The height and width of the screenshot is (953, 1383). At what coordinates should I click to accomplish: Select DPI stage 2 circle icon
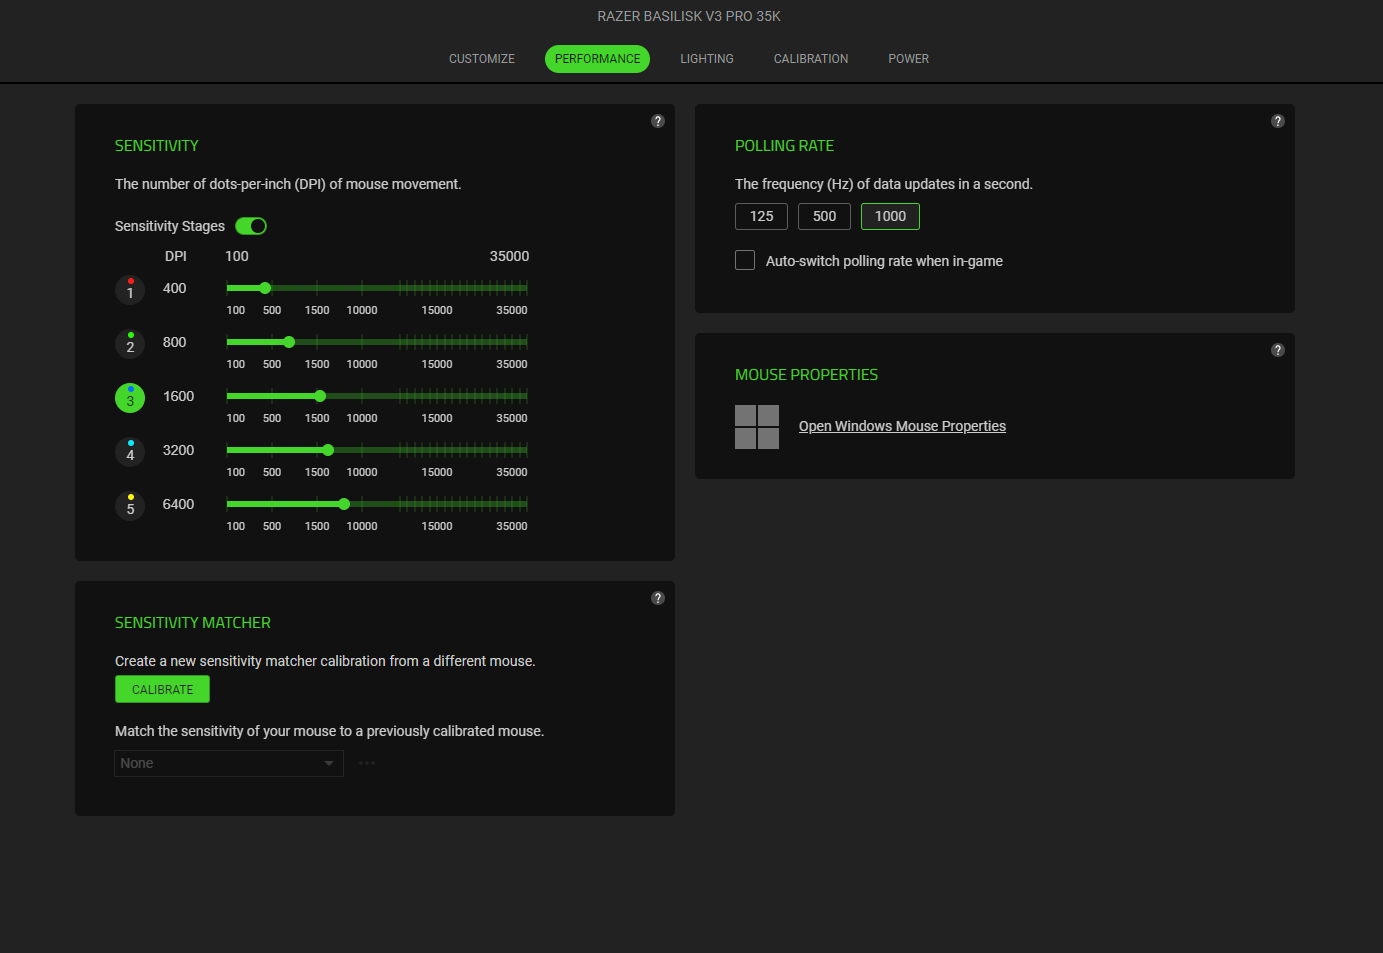pyautogui.click(x=130, y=344)
